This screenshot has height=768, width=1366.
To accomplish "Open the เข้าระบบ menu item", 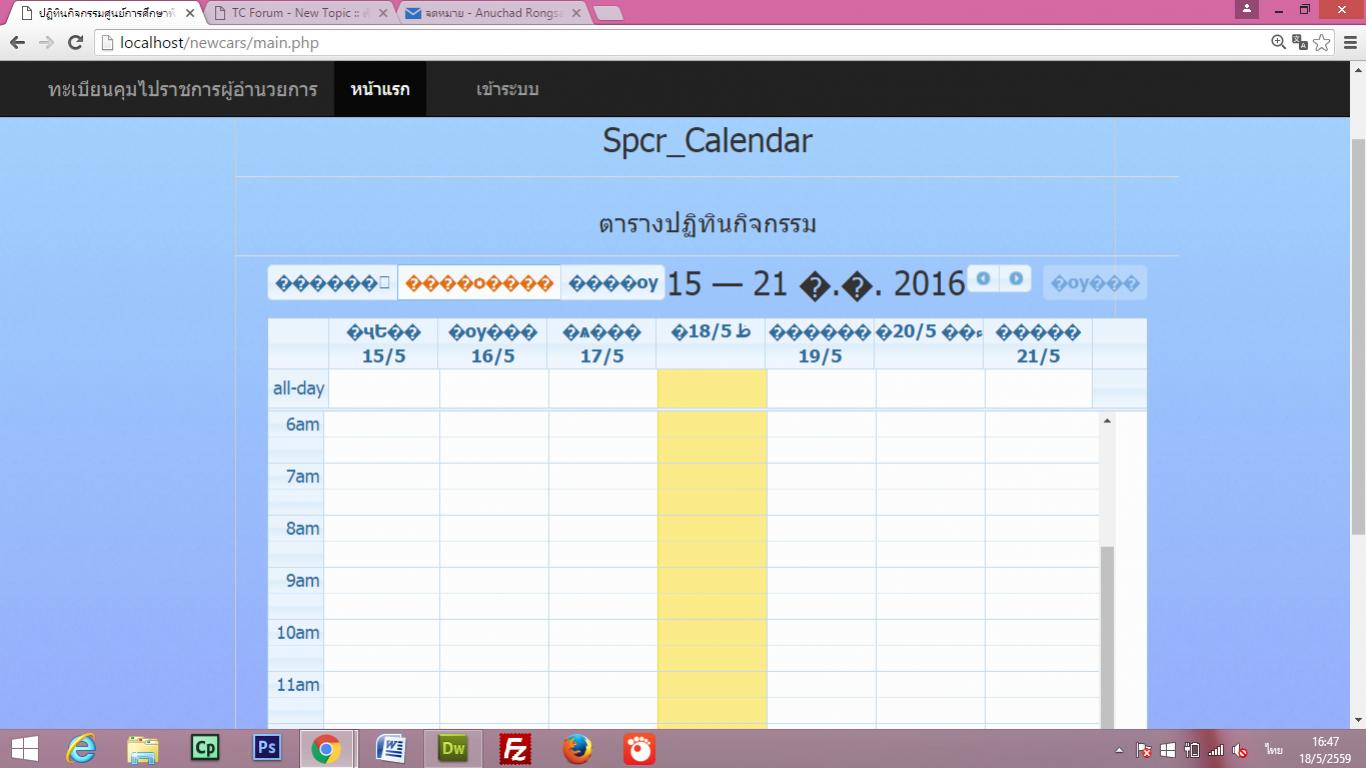I will 506,89.
